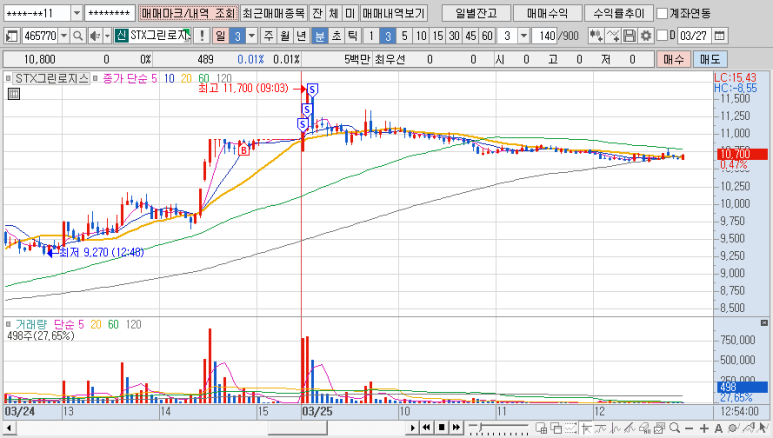Screen dimensions: 773x438
Task: Click the 수익률추이 button
Action: tap(619, 13)
